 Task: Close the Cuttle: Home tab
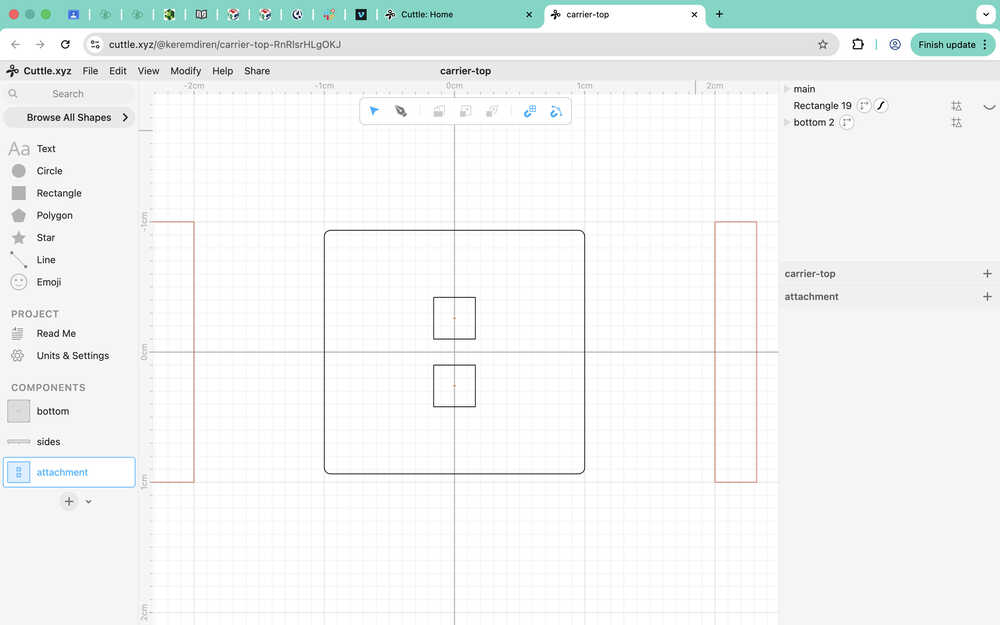coord(529,14)
